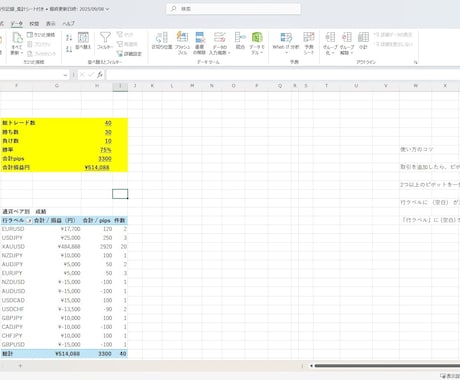Click the ¥484,888 profit cell
Screen dimensions: 460x380
pyautogui.click(x=69, y=247)
